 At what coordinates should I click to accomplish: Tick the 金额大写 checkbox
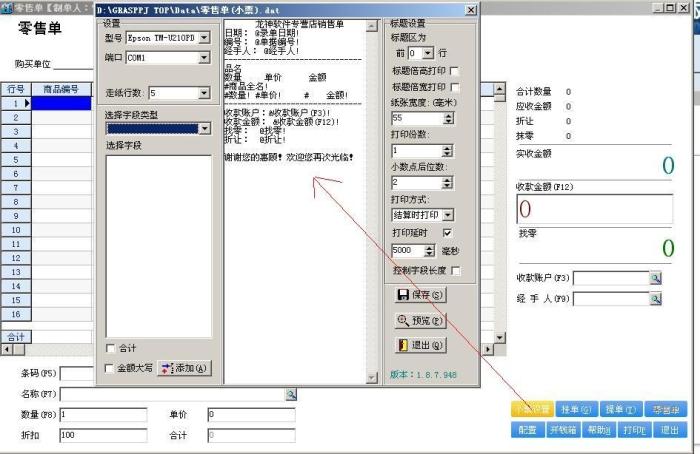[108, 368]
